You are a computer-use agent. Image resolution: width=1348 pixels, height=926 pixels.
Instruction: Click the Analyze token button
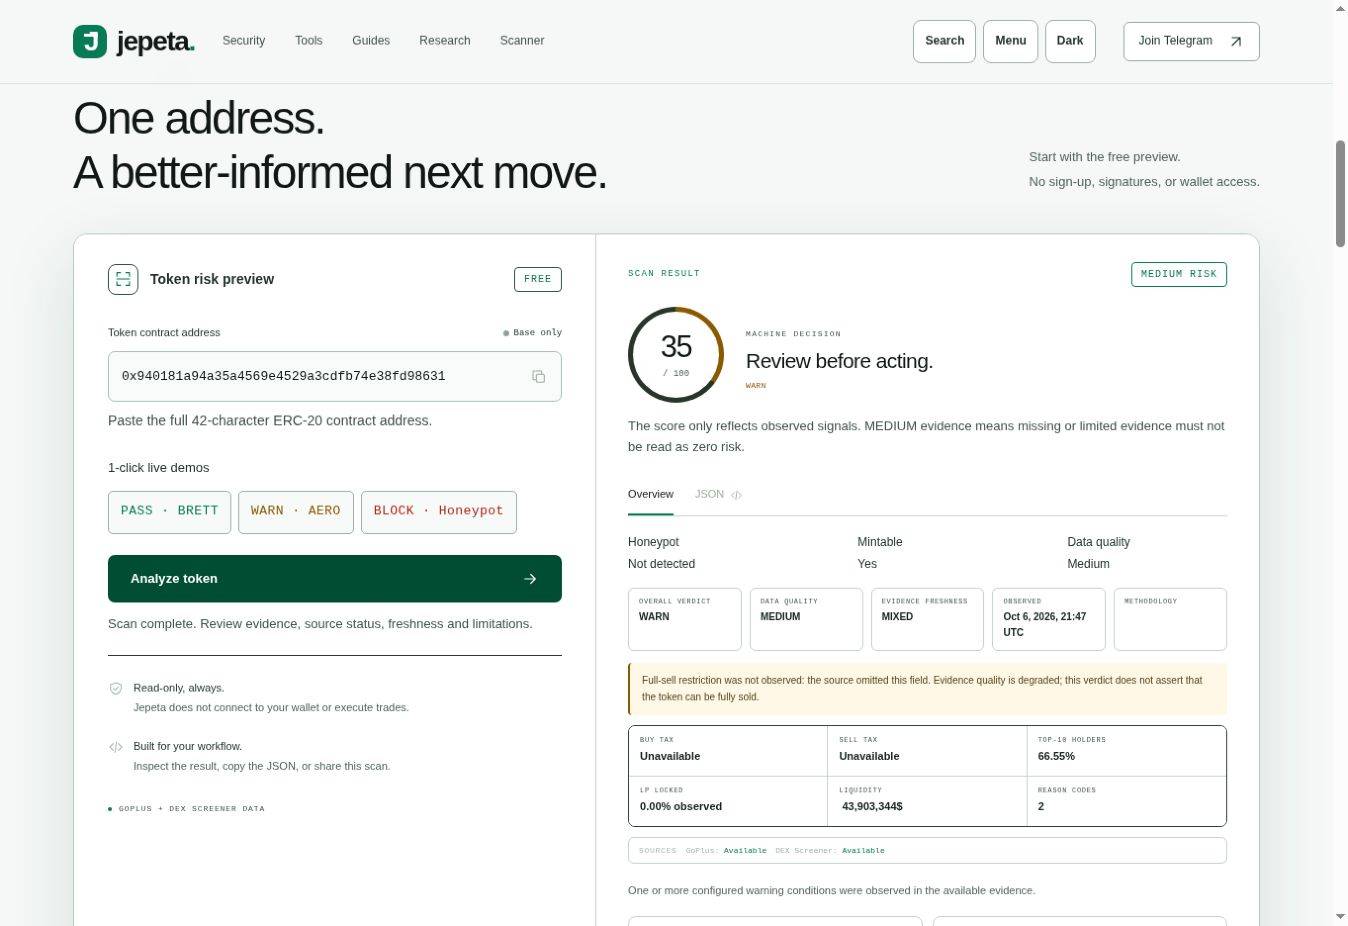click(335, 579)
